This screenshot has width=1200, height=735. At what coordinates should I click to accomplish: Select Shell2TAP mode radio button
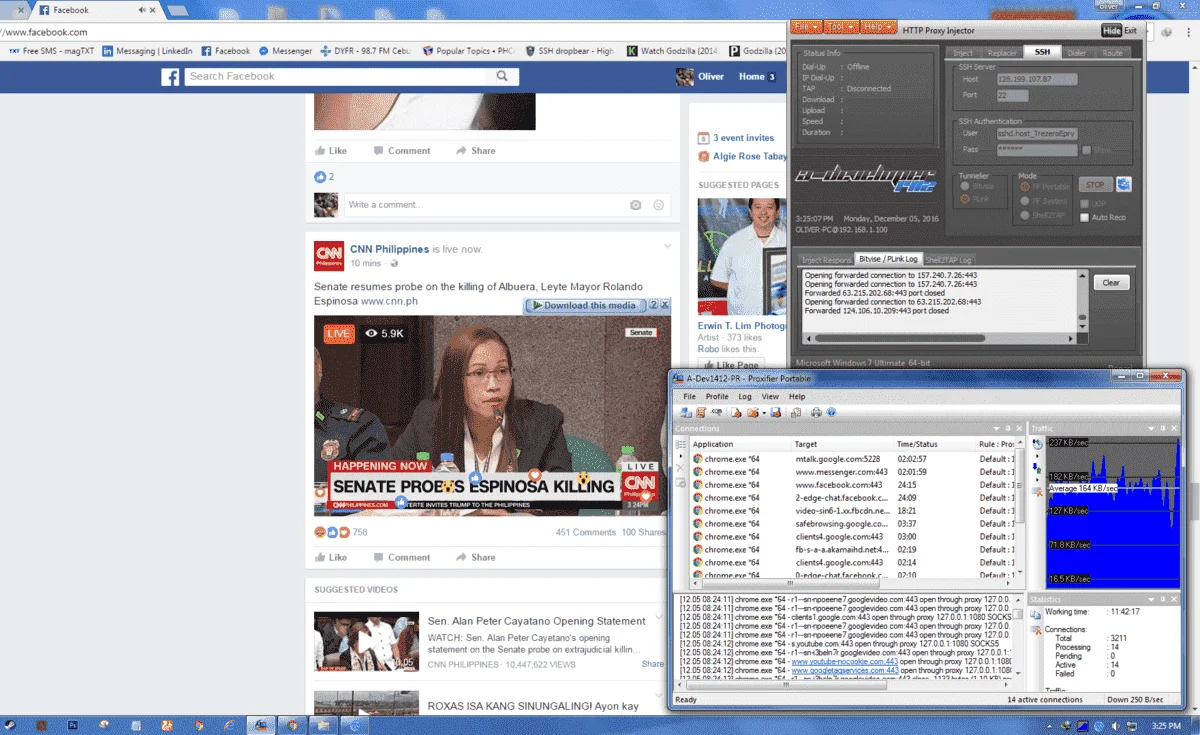click(1024, 215)
